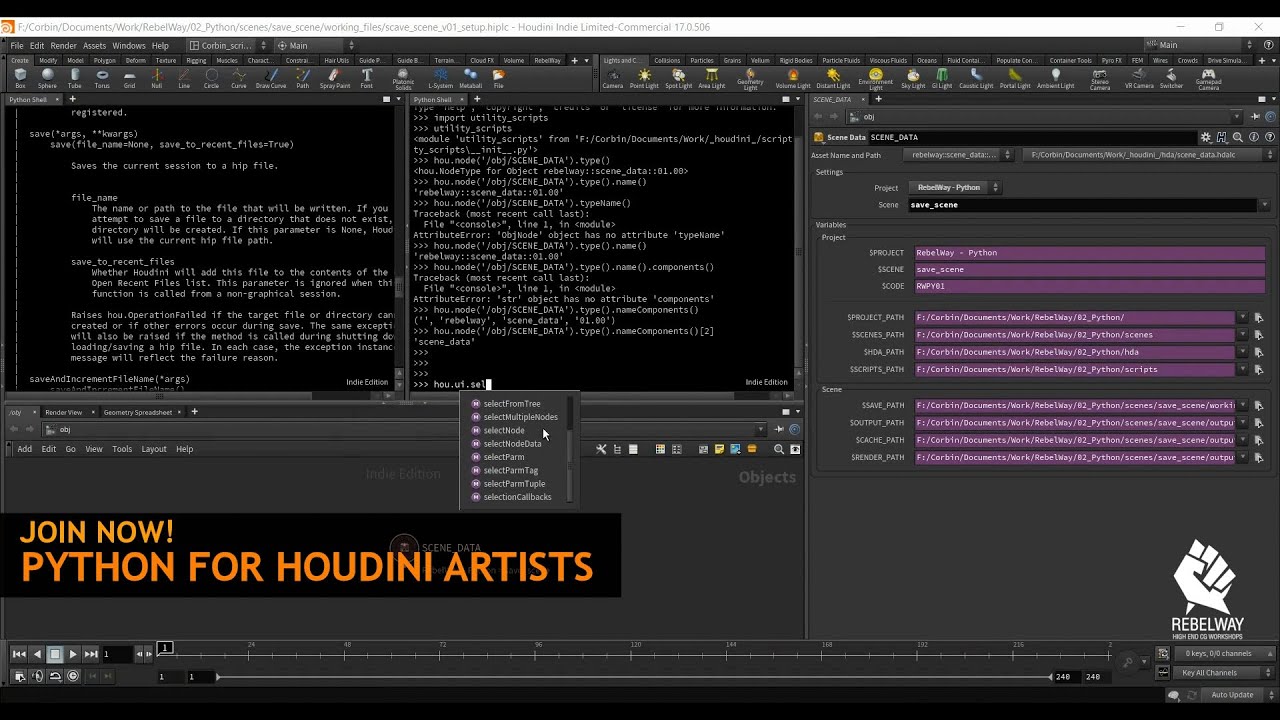Click frame 1 marker on the timeline
The image size is (1280, 720).
165,648
